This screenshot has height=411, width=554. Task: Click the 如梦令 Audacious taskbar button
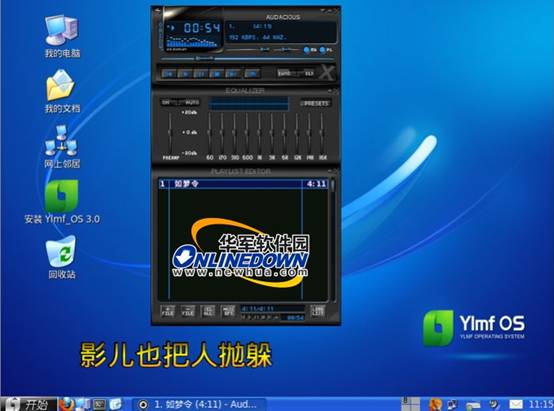[199, 404]
